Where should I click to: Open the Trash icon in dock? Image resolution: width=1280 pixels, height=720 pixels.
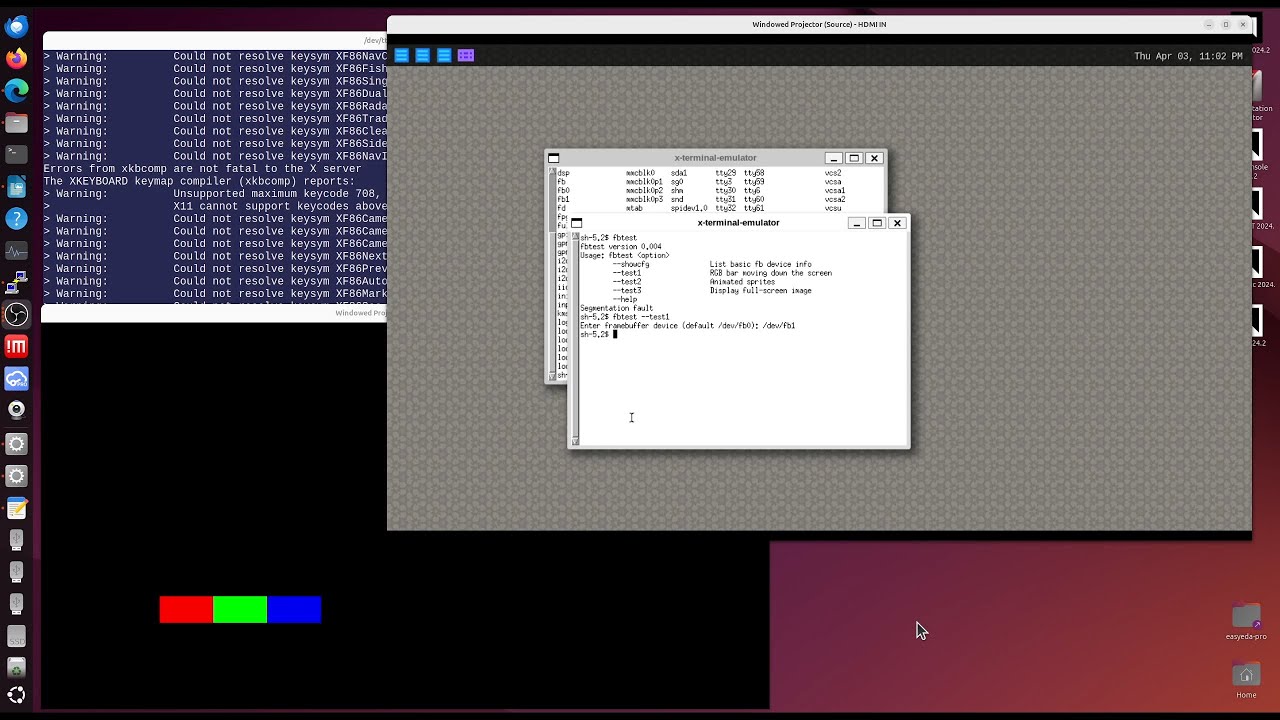[x=16, y=668]
